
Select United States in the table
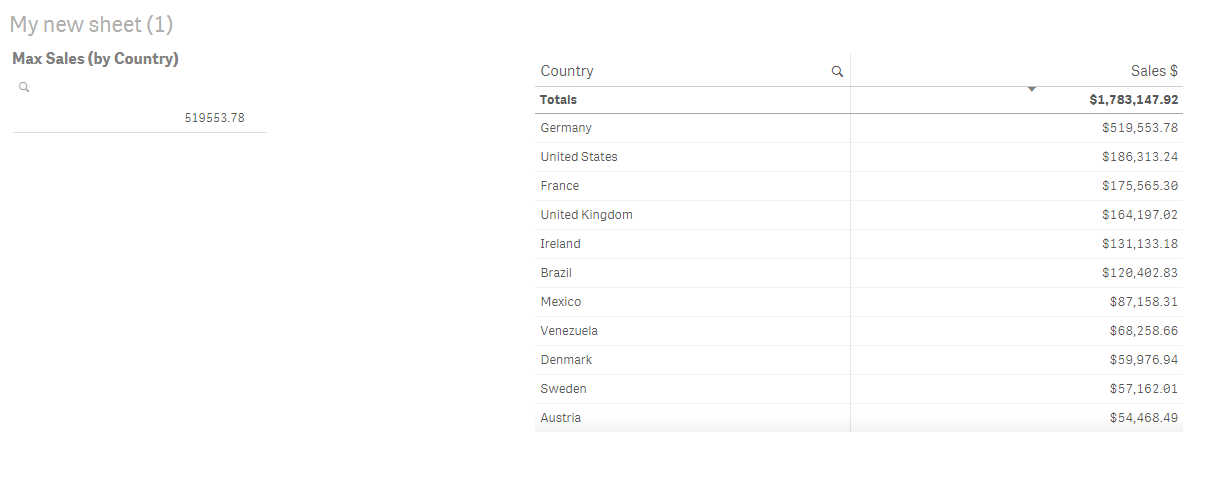tap(579, 157)
